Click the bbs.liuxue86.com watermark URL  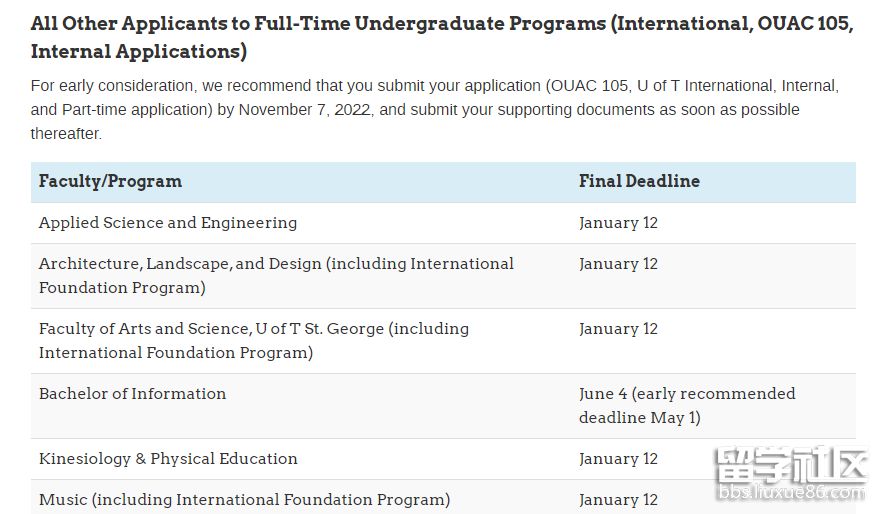point(788,493)
